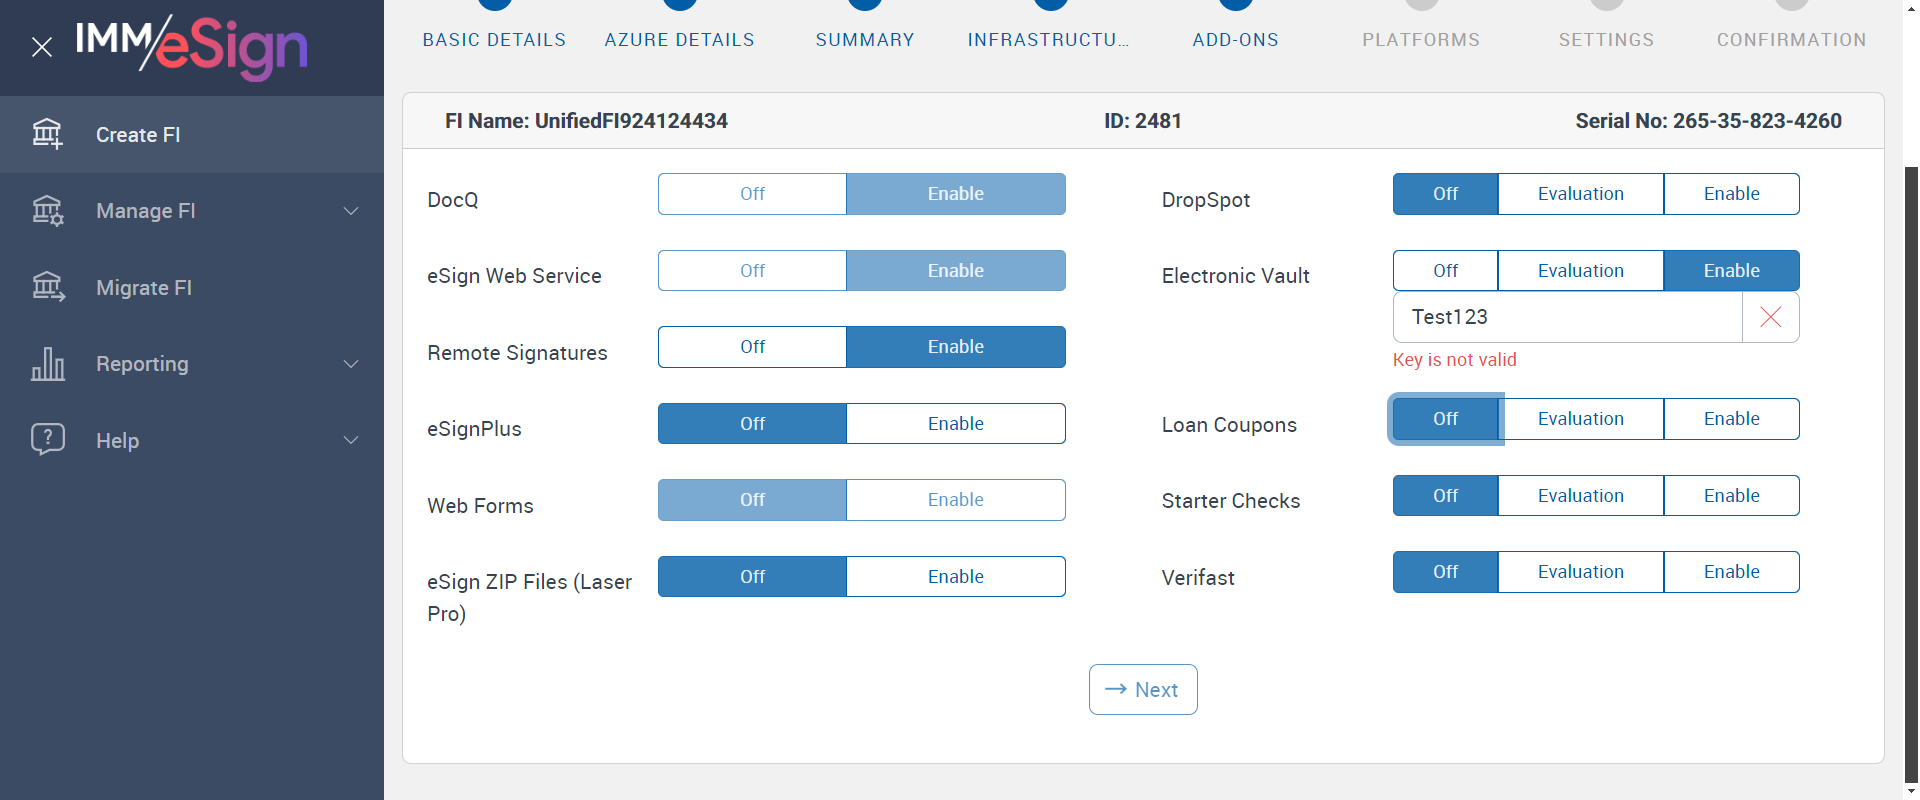Close the sidebar menu with the X icon
The width and height of the screenshot is (1920, 800).
point(42,47)
